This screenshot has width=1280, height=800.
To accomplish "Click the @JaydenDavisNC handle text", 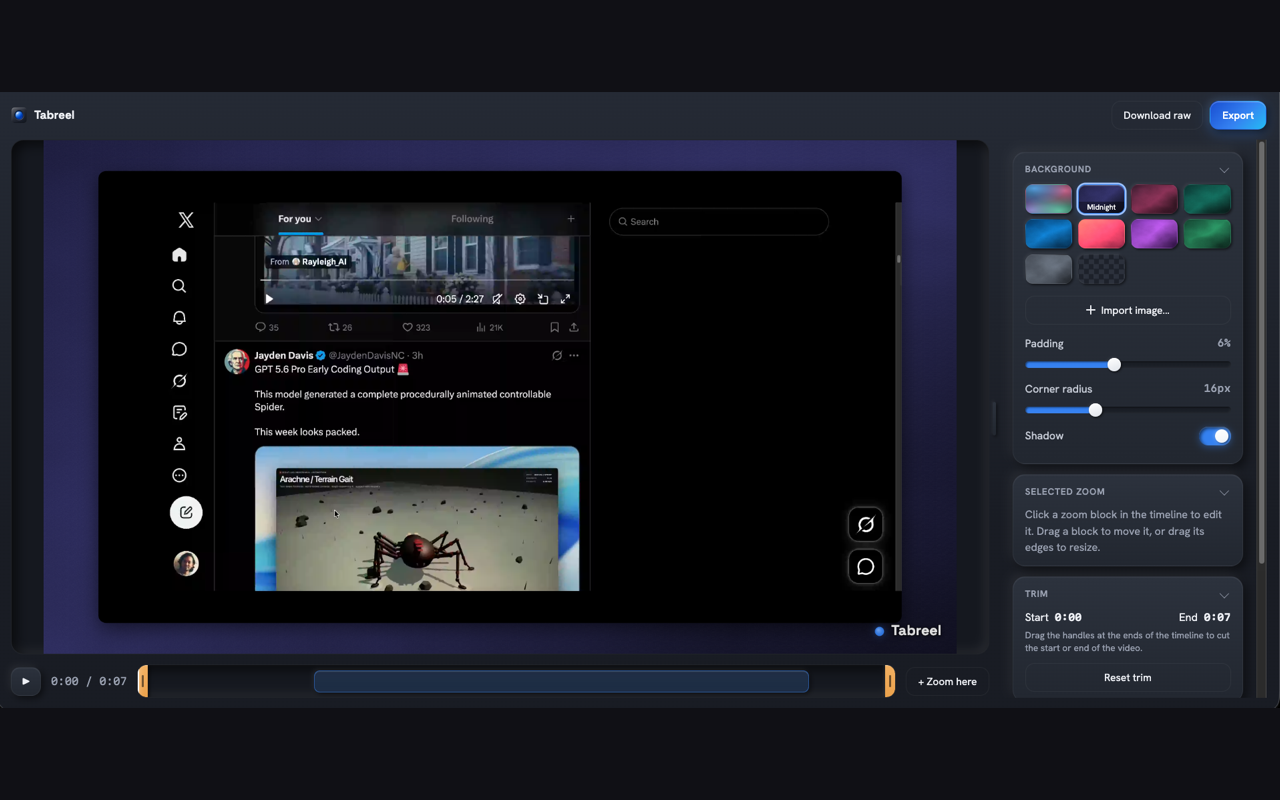I will [x=368, y=355].
